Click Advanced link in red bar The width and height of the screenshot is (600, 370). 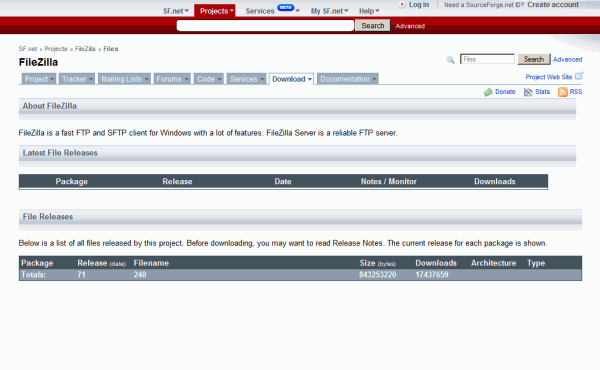[410, 26]
